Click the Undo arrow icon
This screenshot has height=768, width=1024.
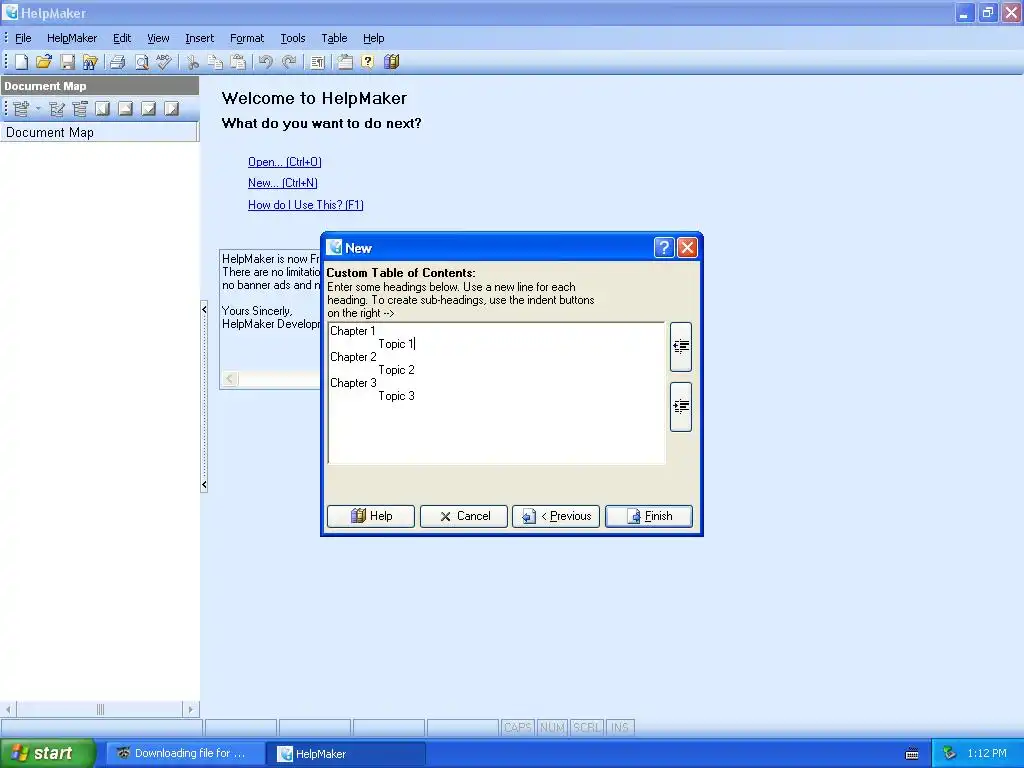pos(265,62)
